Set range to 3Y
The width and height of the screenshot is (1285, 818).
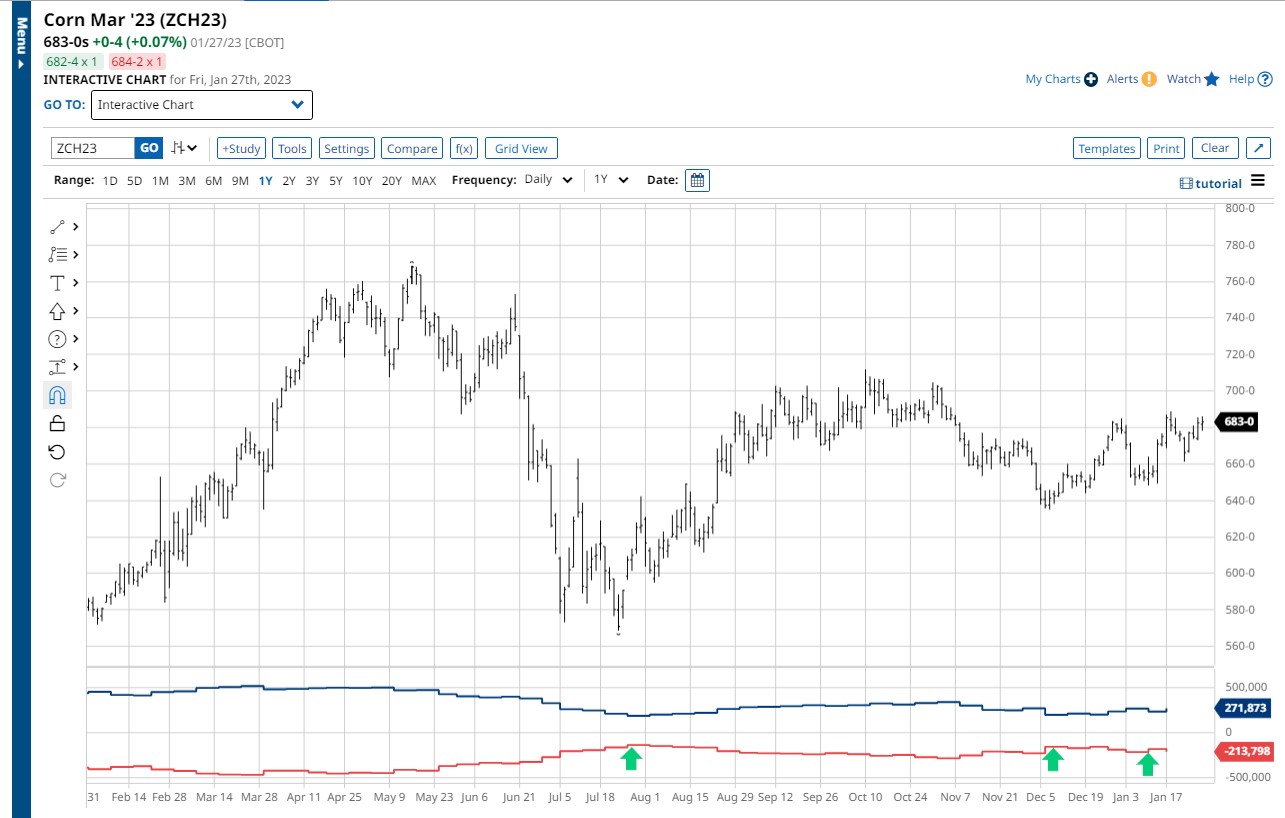pyautogui.click(x=313, y=181)
